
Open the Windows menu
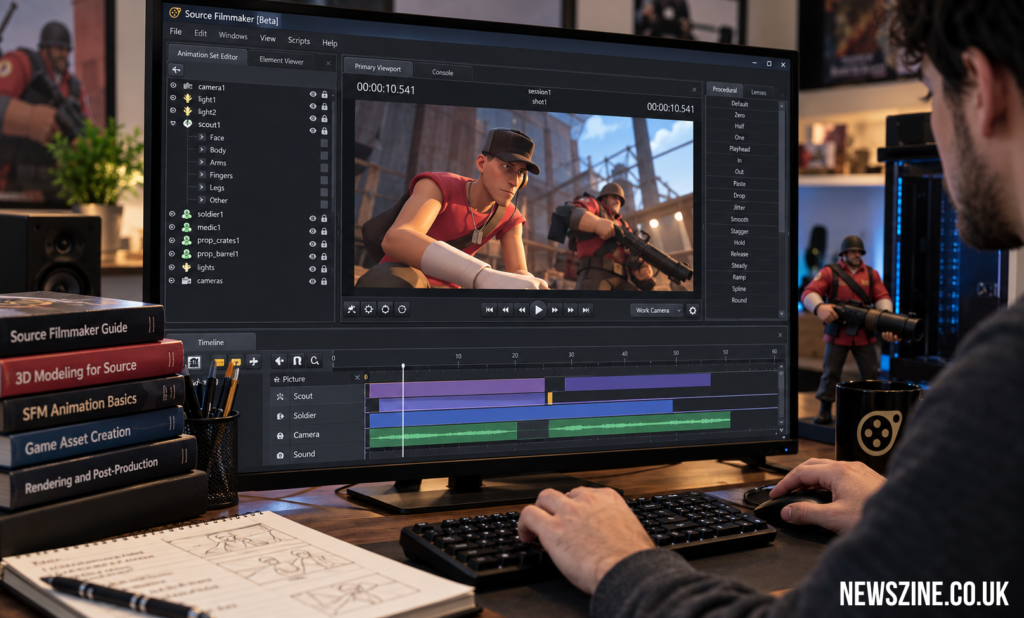pos(232,35)
